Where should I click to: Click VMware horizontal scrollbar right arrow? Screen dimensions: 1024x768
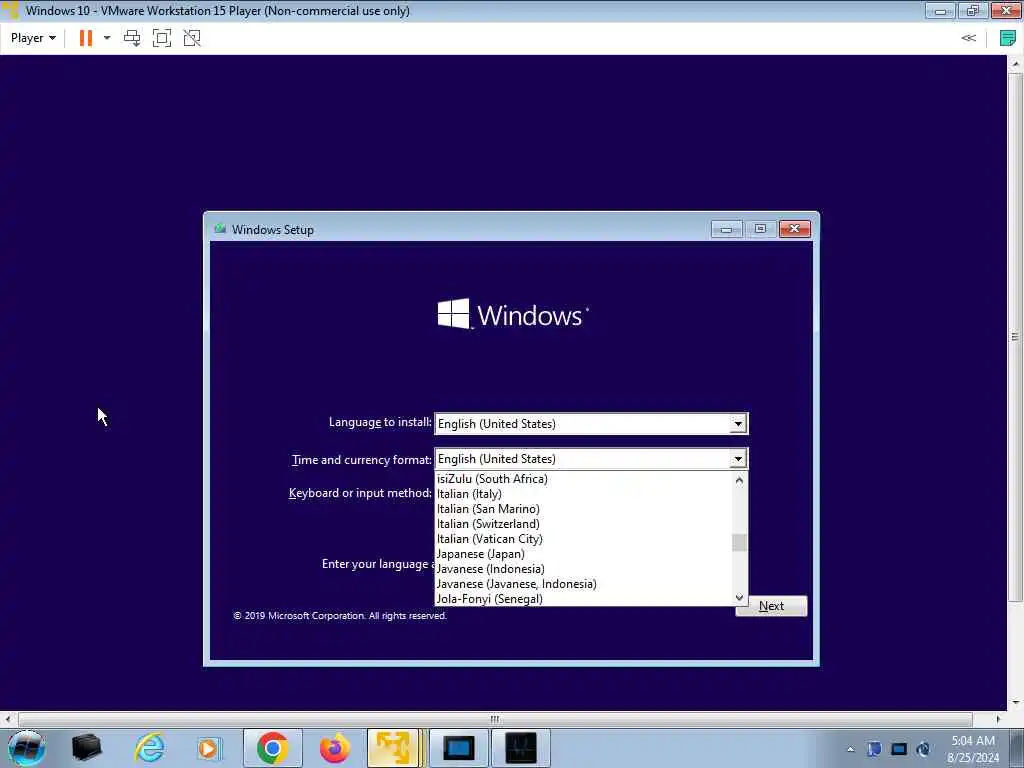pos(999,719)
